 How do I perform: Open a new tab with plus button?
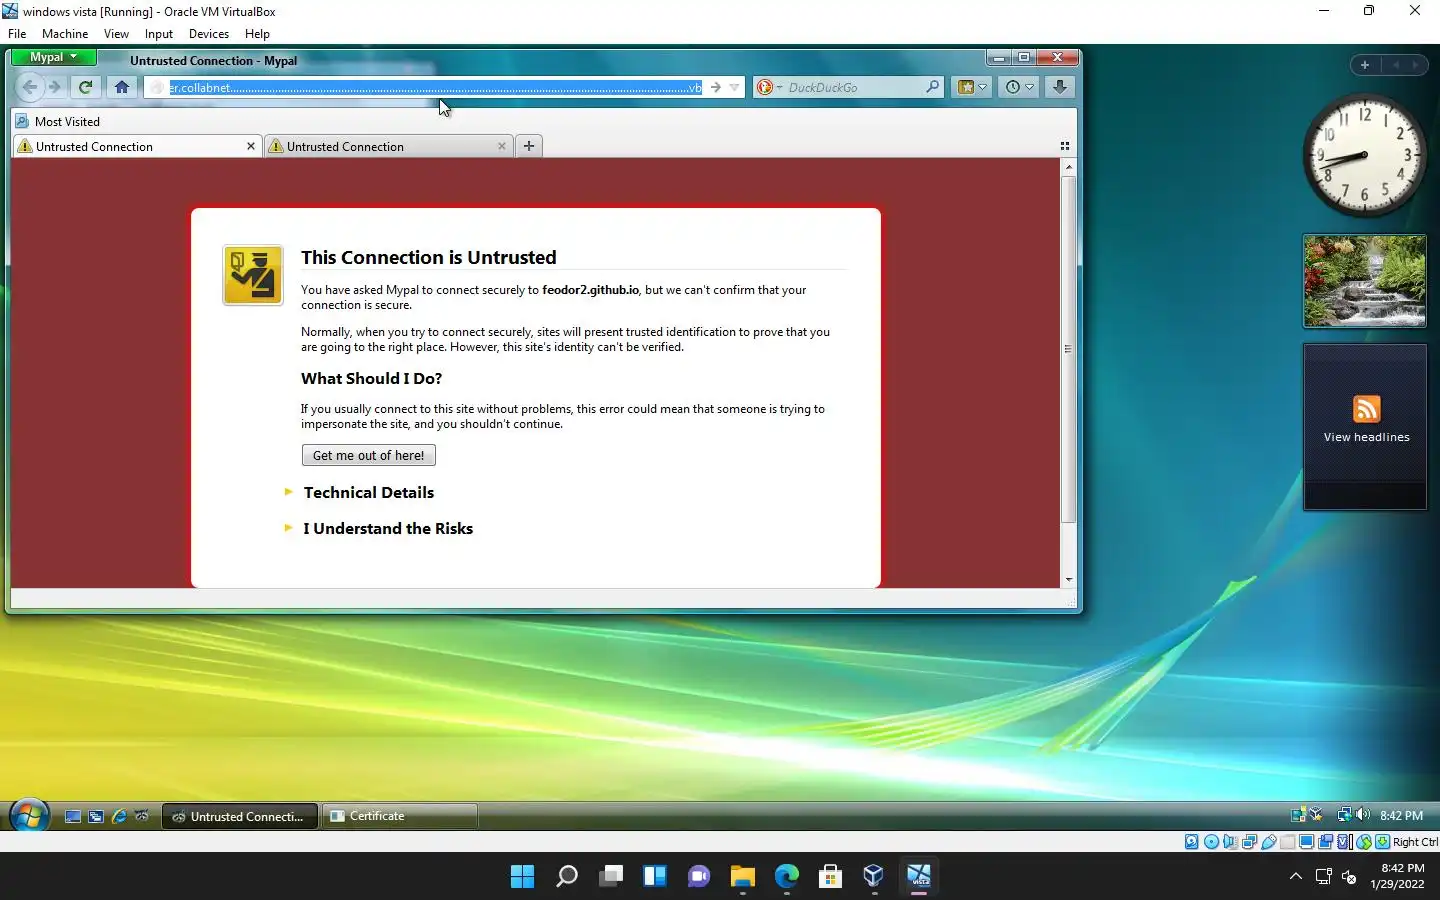(x=528, y=146)
